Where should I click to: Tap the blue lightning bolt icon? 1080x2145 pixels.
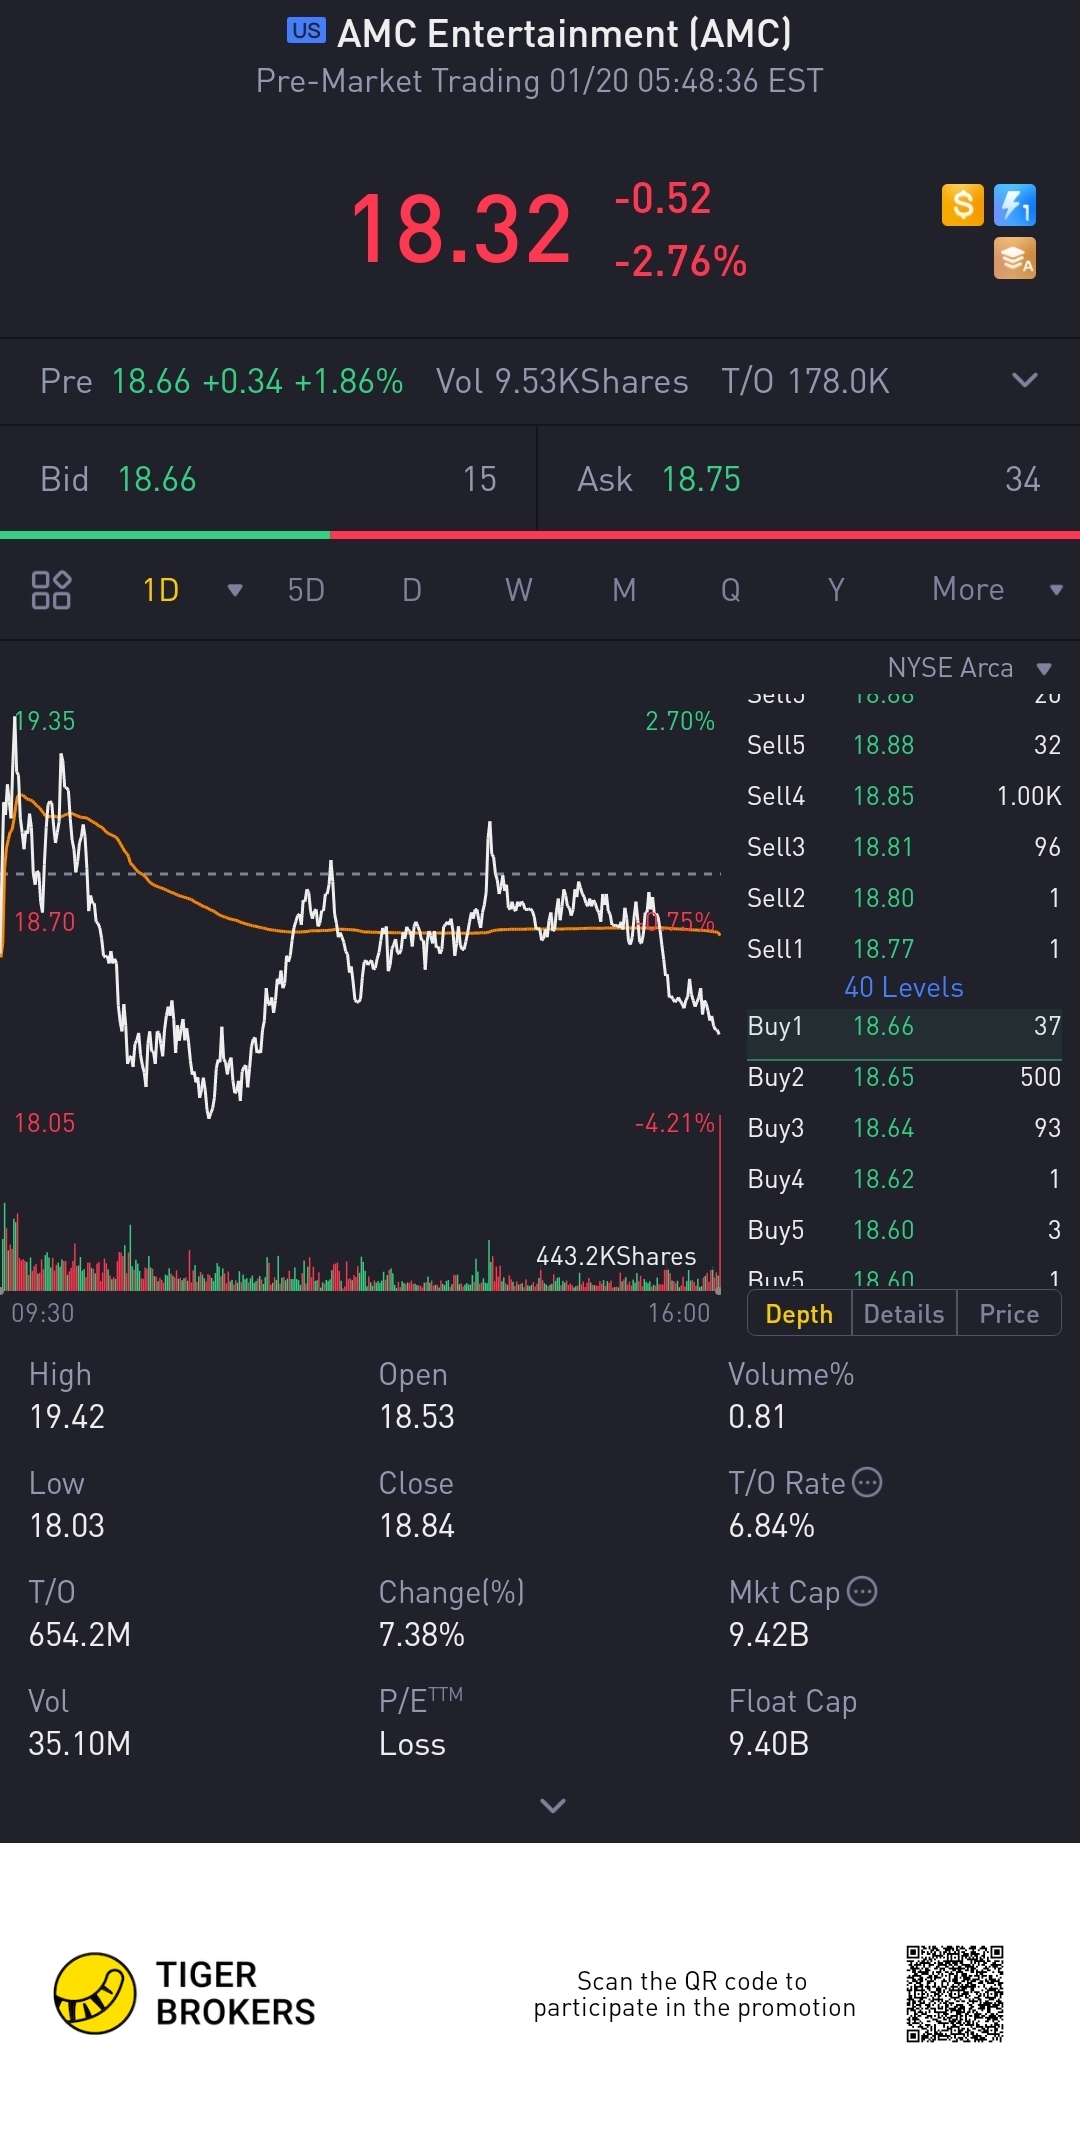click(1014, 205)
